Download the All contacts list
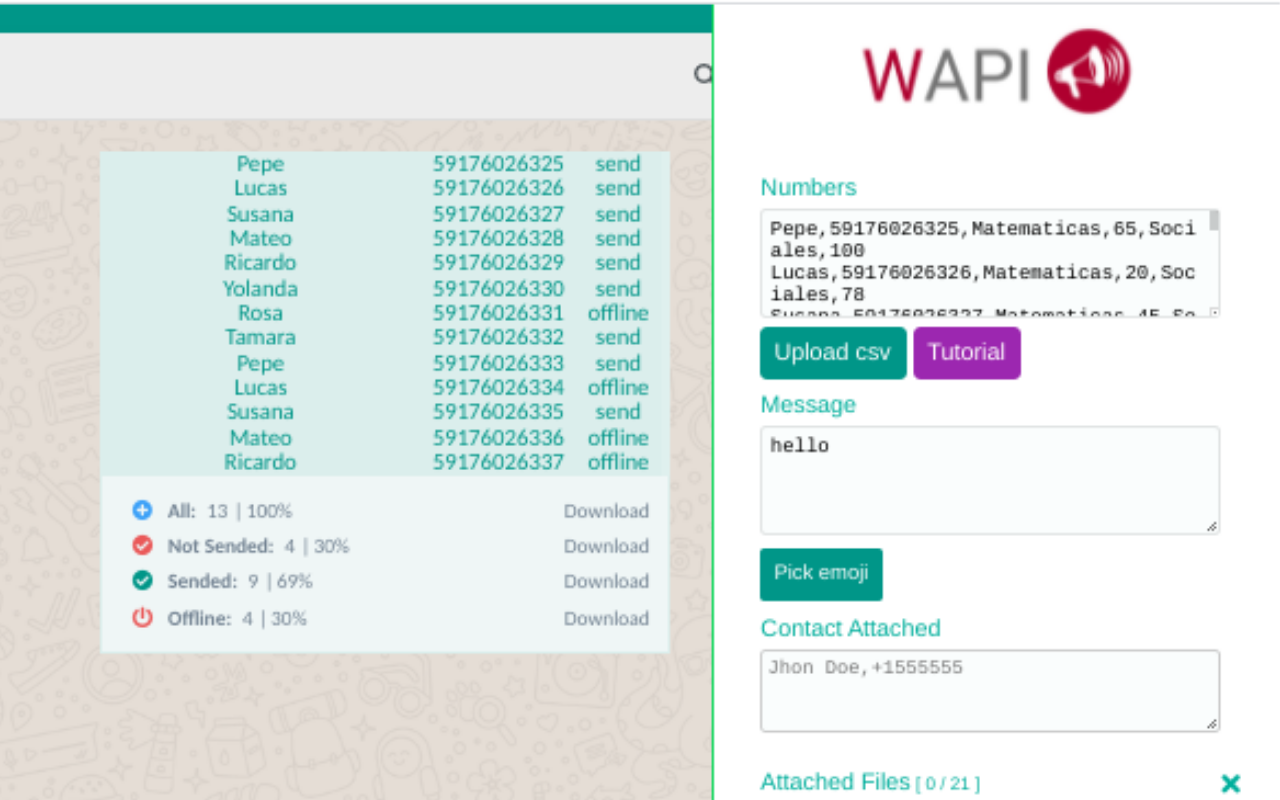The image size is (1280, 800). 606,510
